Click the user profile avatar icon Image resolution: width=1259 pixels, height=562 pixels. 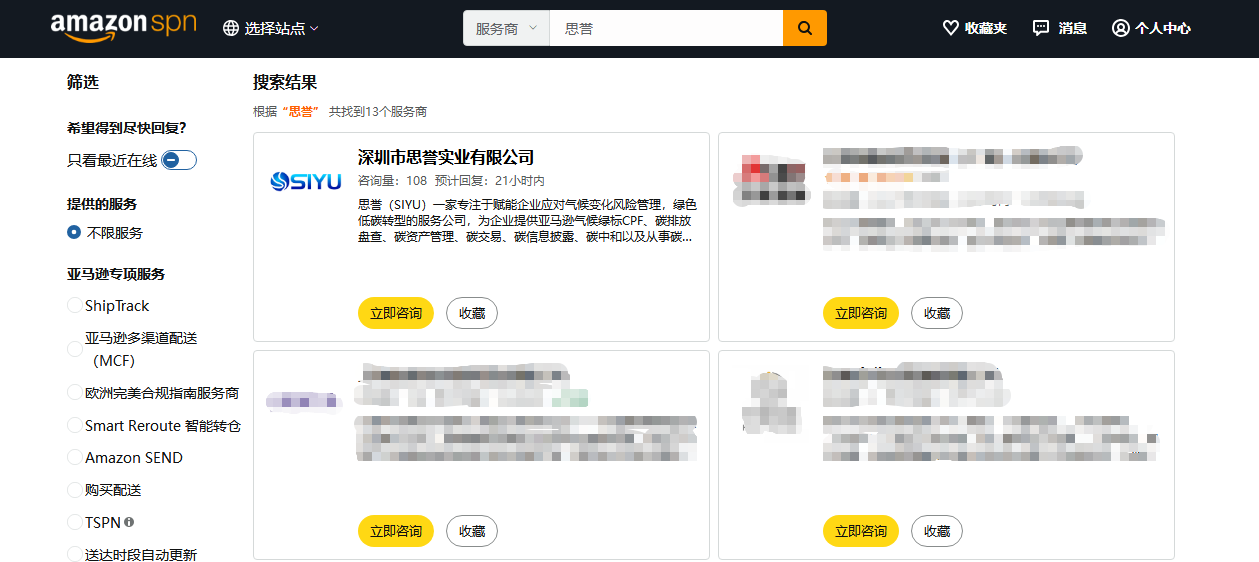click(x=1121, y=28)
